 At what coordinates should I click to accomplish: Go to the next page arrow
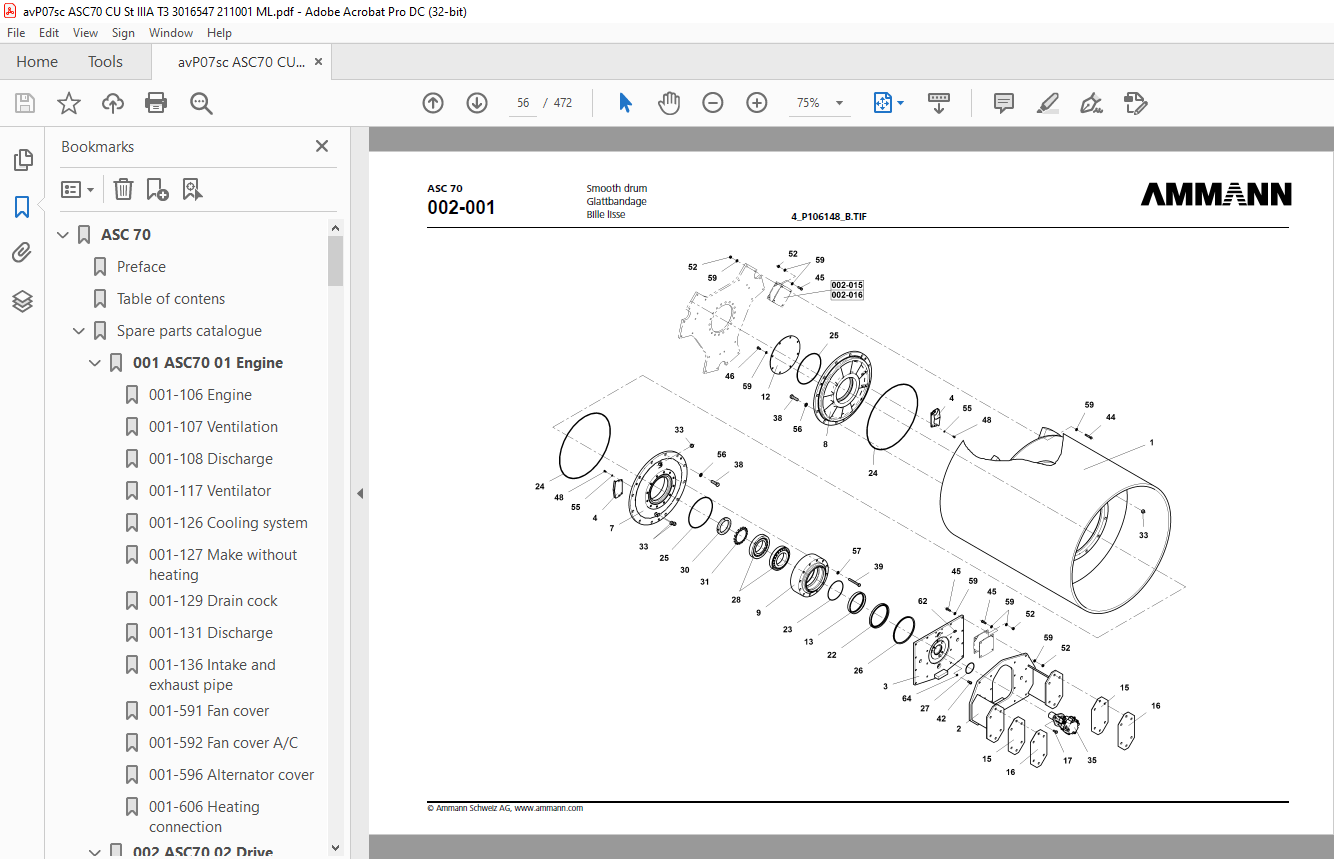click(477, 103)
